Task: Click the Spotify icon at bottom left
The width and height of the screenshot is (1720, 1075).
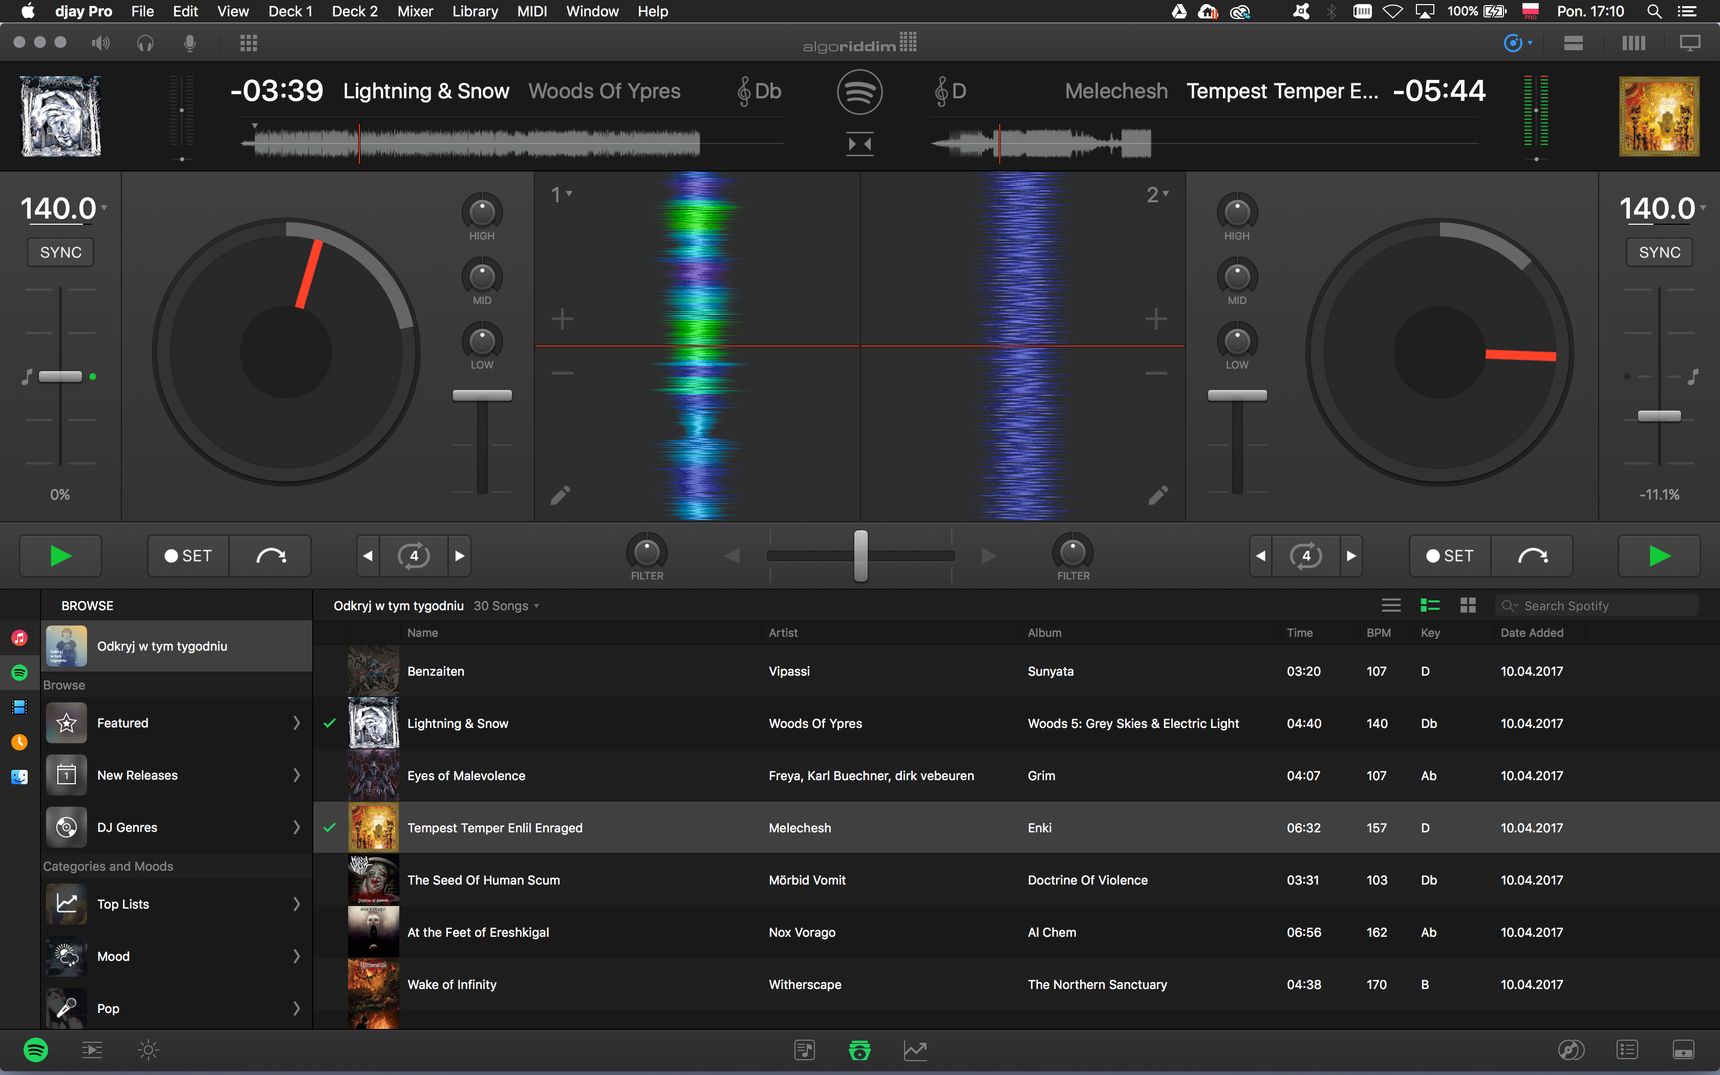Action: tap(36, 1050)
